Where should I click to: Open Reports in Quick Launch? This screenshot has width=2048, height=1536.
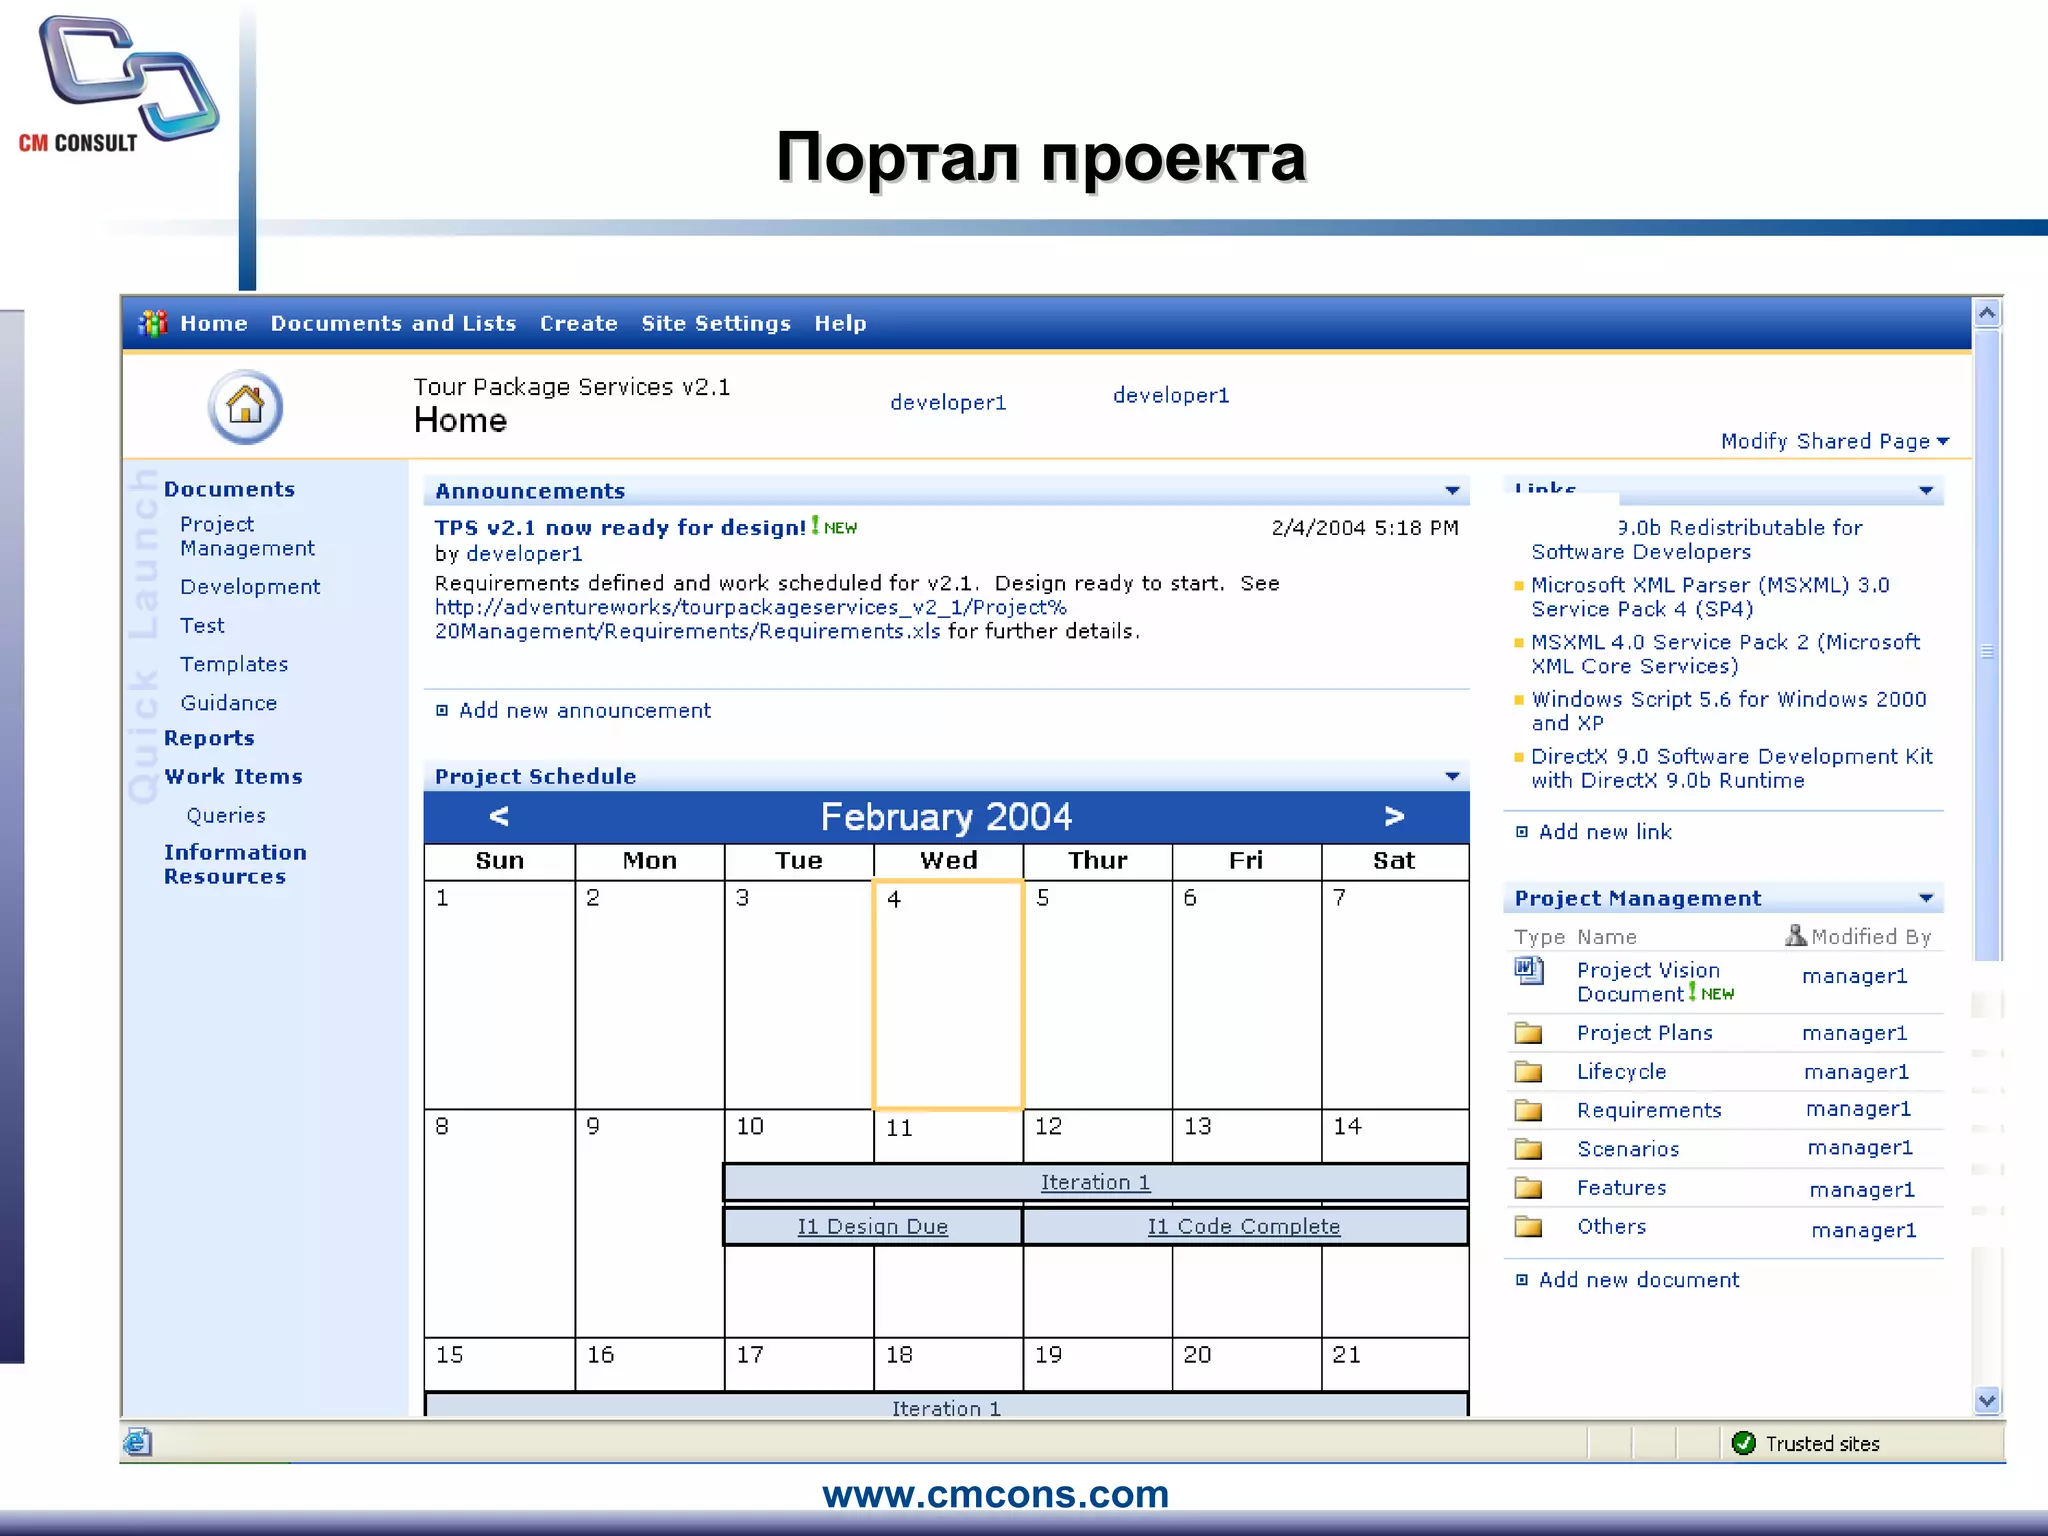209,738
